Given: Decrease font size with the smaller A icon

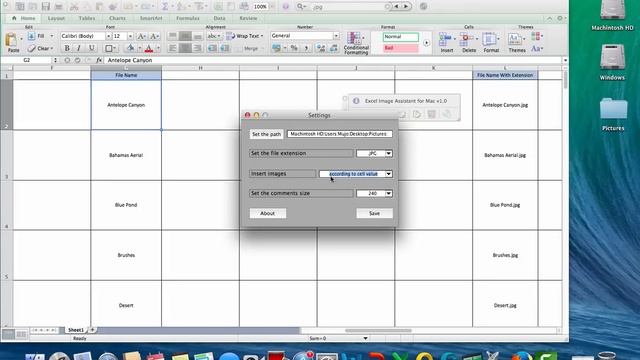Looking at the screenshot, I should click(x=154, y=36).
